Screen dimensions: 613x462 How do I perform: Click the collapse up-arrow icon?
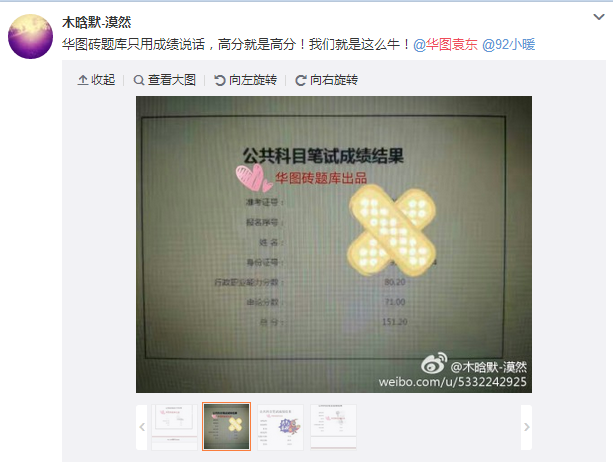click(x=82, y=80)
